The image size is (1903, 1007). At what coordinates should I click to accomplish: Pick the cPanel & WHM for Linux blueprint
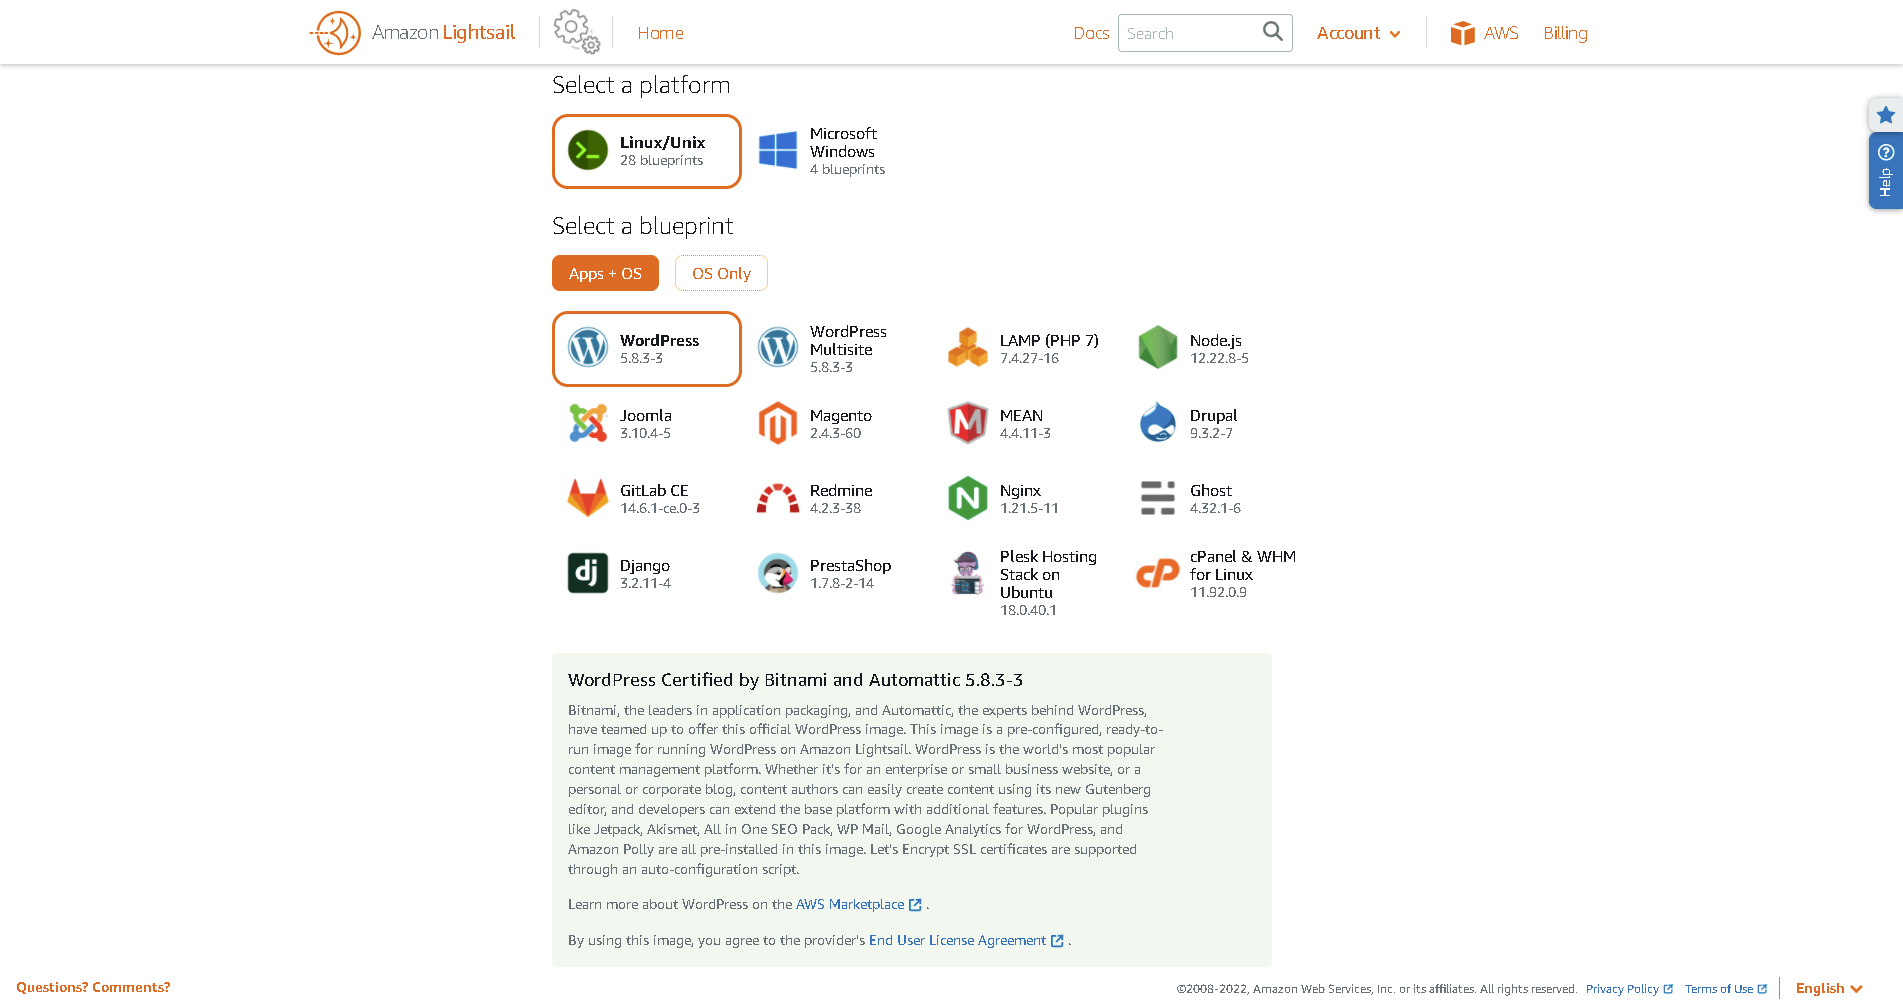coord(1157,573)
